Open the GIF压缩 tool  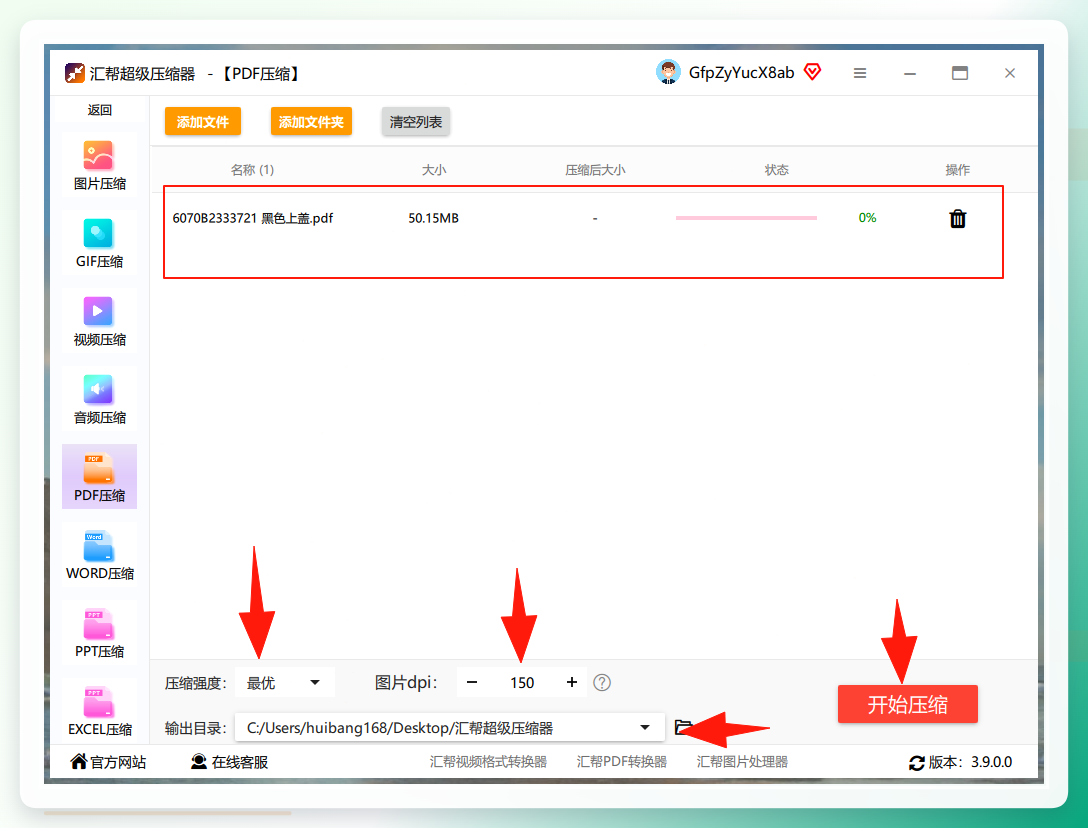pyautogui.click(x=99, y=243)
